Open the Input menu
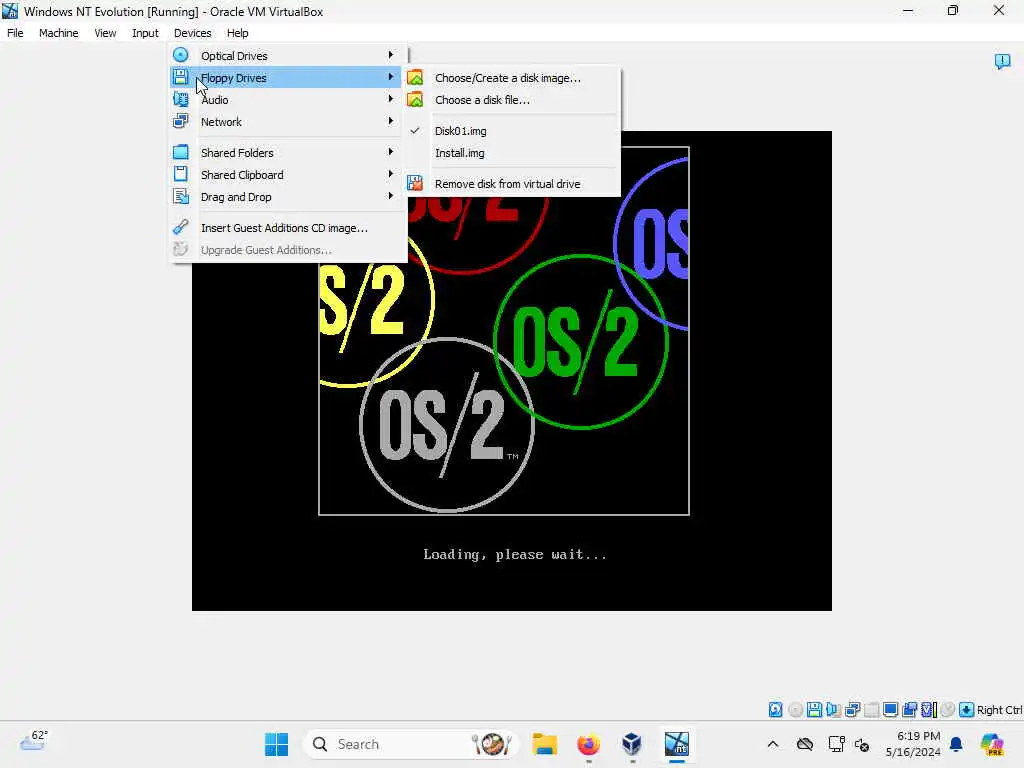1024x768 pixels. [x=145, y=33]
